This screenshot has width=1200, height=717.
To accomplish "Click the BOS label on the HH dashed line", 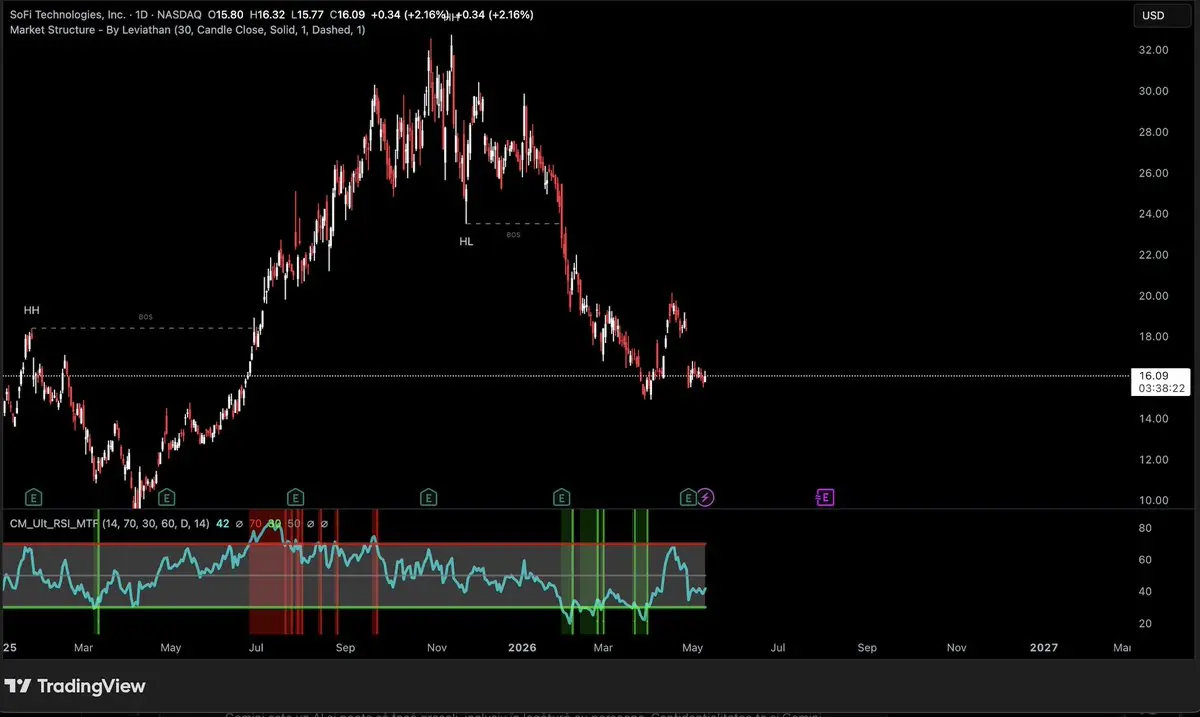I will [x=145, y=317].
